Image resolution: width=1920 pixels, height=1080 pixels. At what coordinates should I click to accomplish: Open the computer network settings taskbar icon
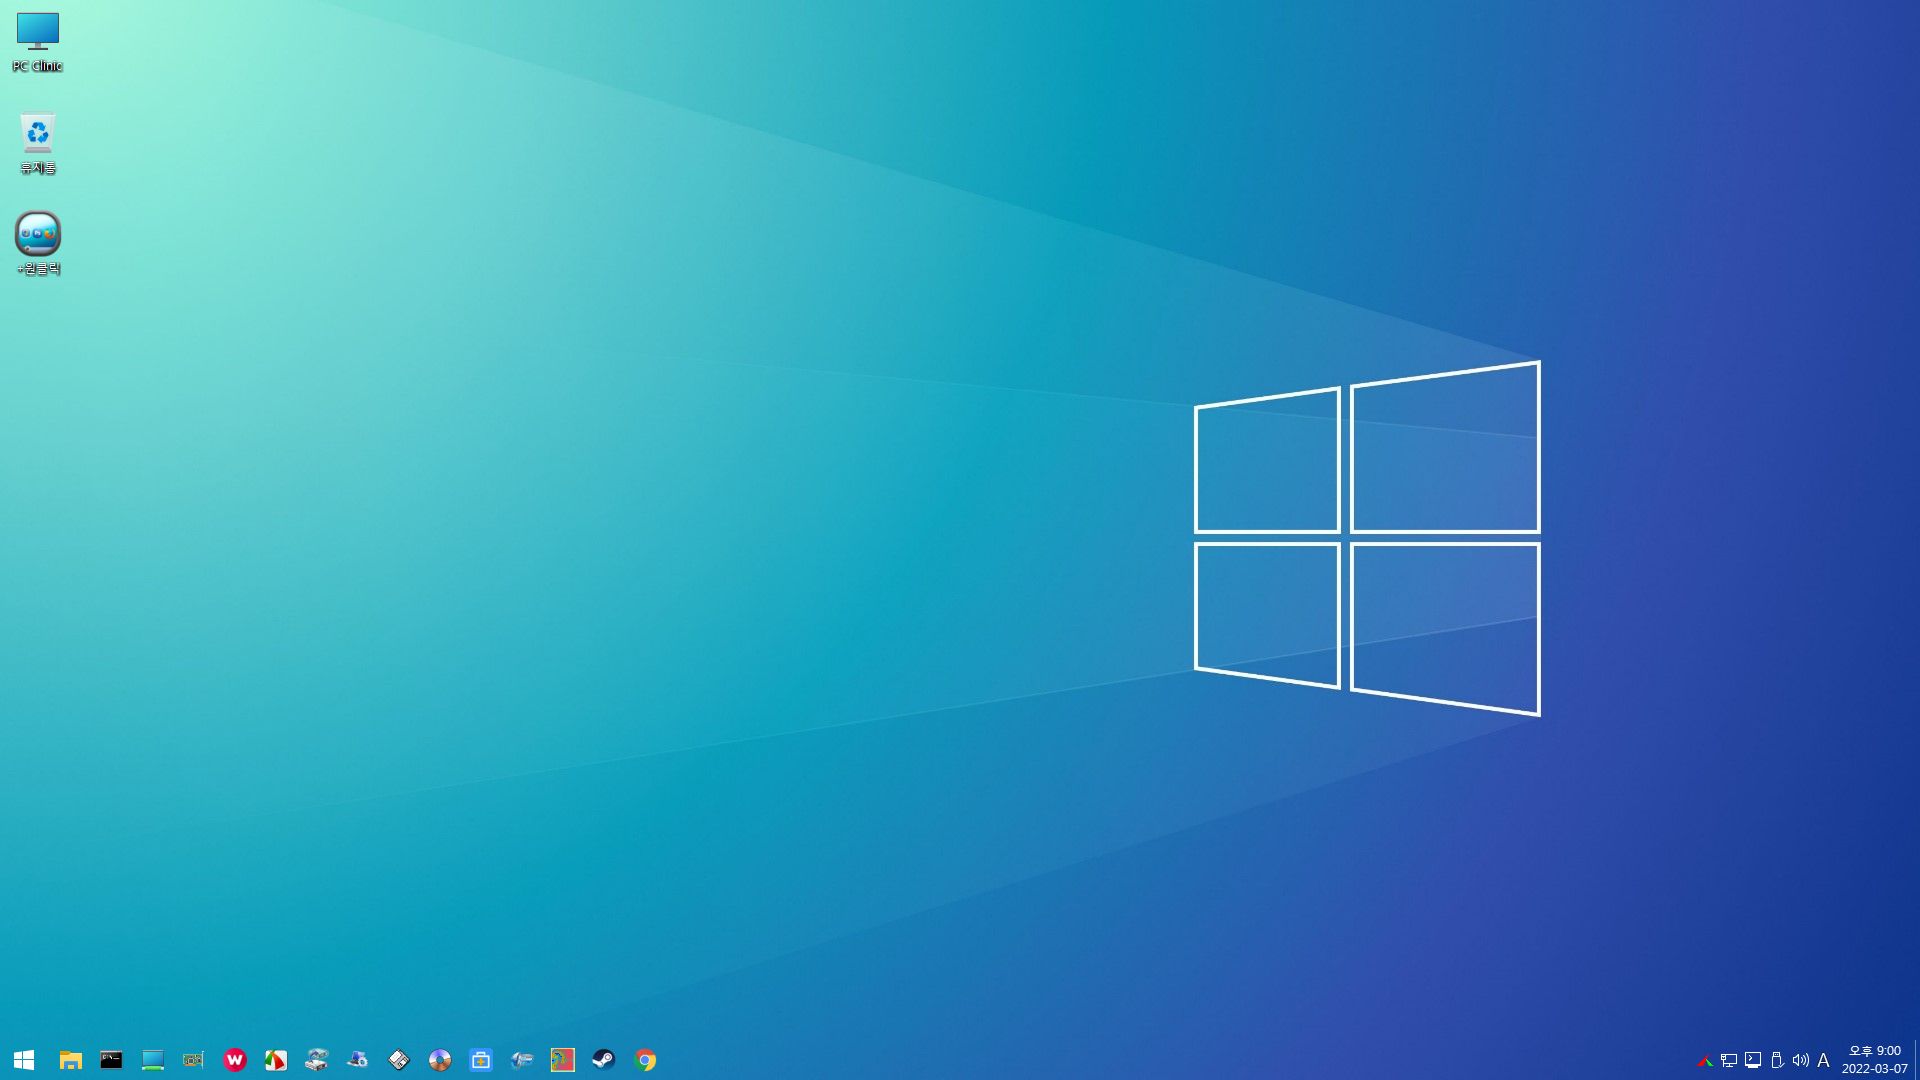pos(357,1060)
